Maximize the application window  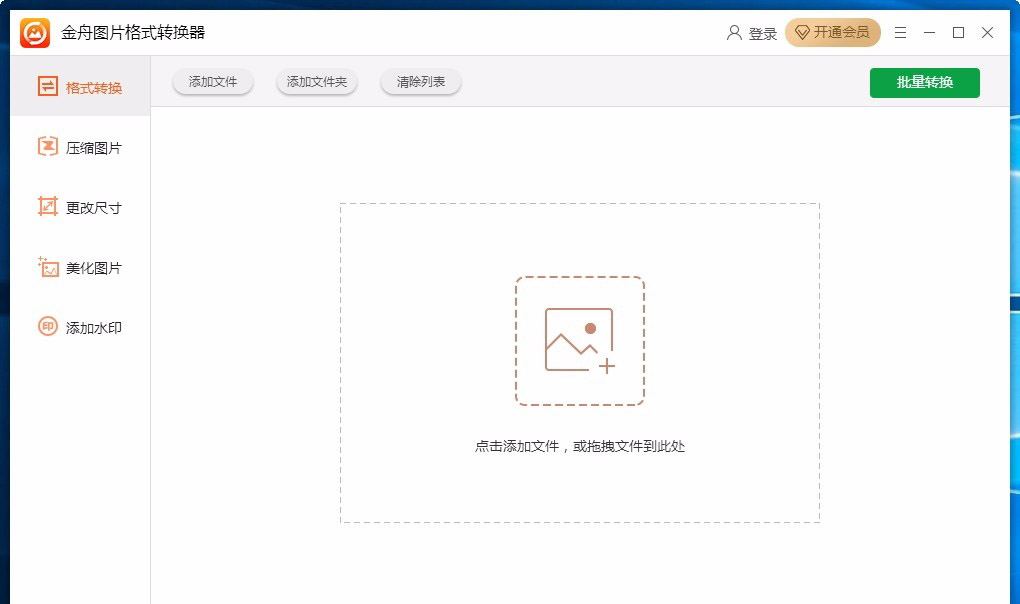[957, 32]
